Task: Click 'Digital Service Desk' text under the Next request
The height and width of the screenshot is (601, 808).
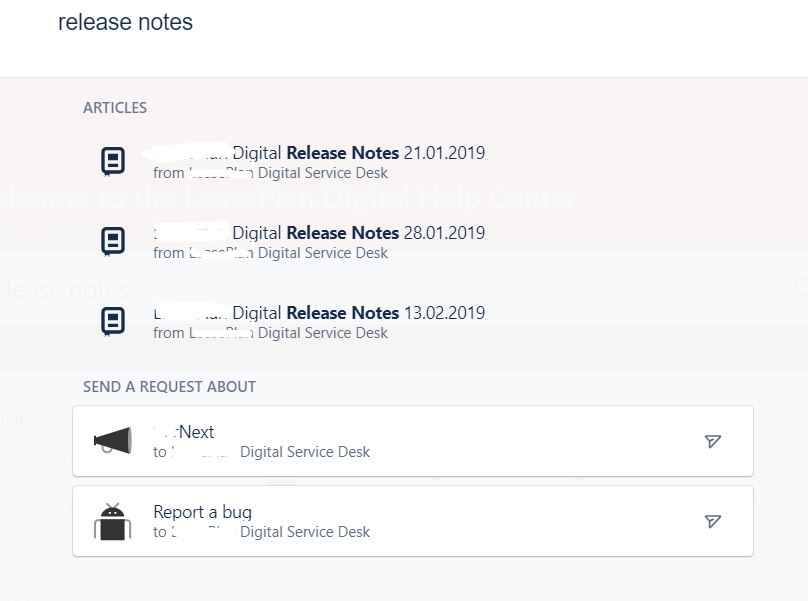Action: coord(305,452)
